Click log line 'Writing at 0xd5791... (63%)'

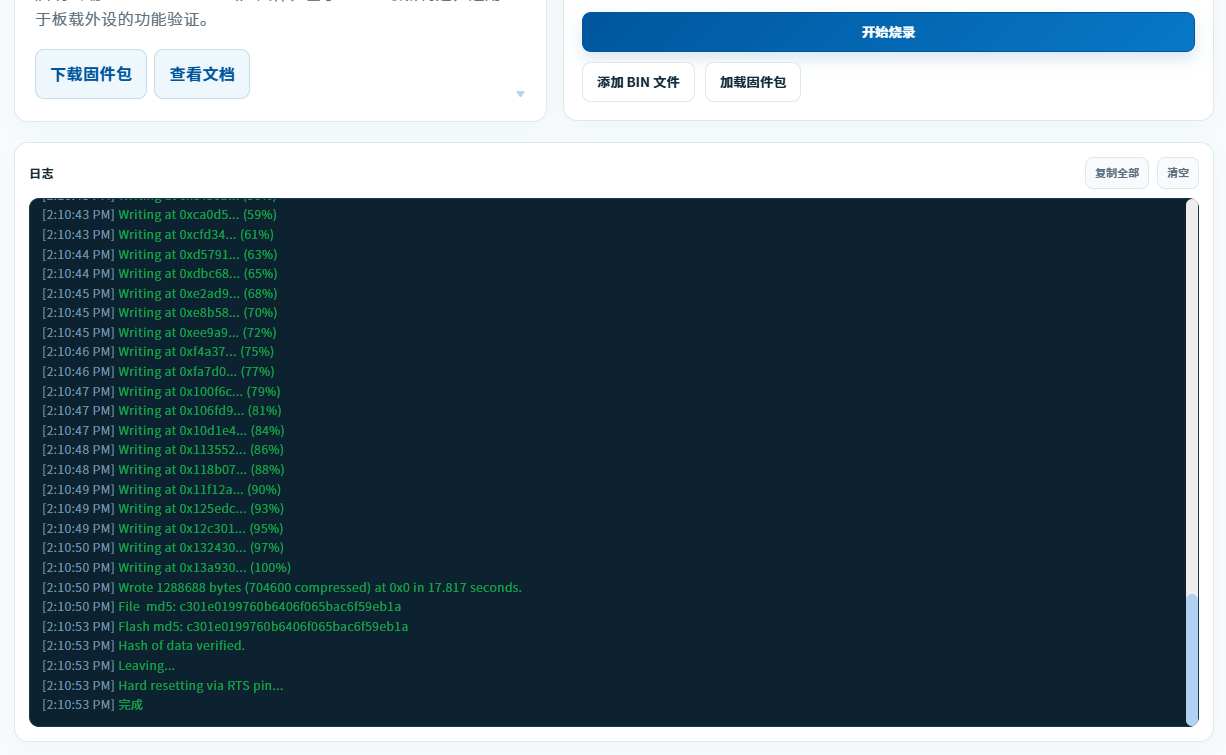160,255
